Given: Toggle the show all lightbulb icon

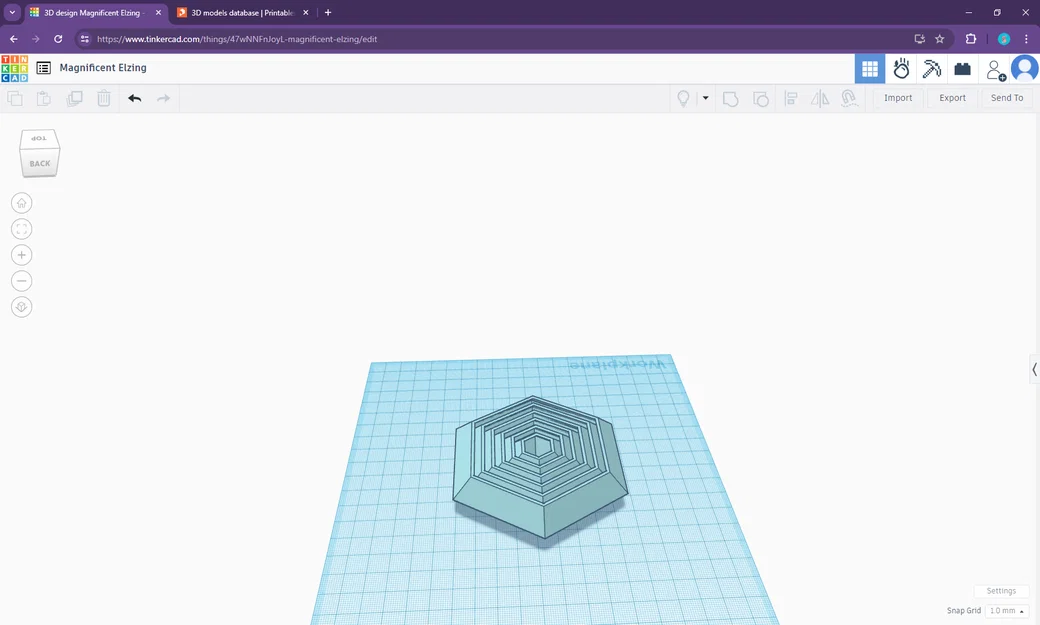Looking at the screenshot, I should tap(683, 99).
